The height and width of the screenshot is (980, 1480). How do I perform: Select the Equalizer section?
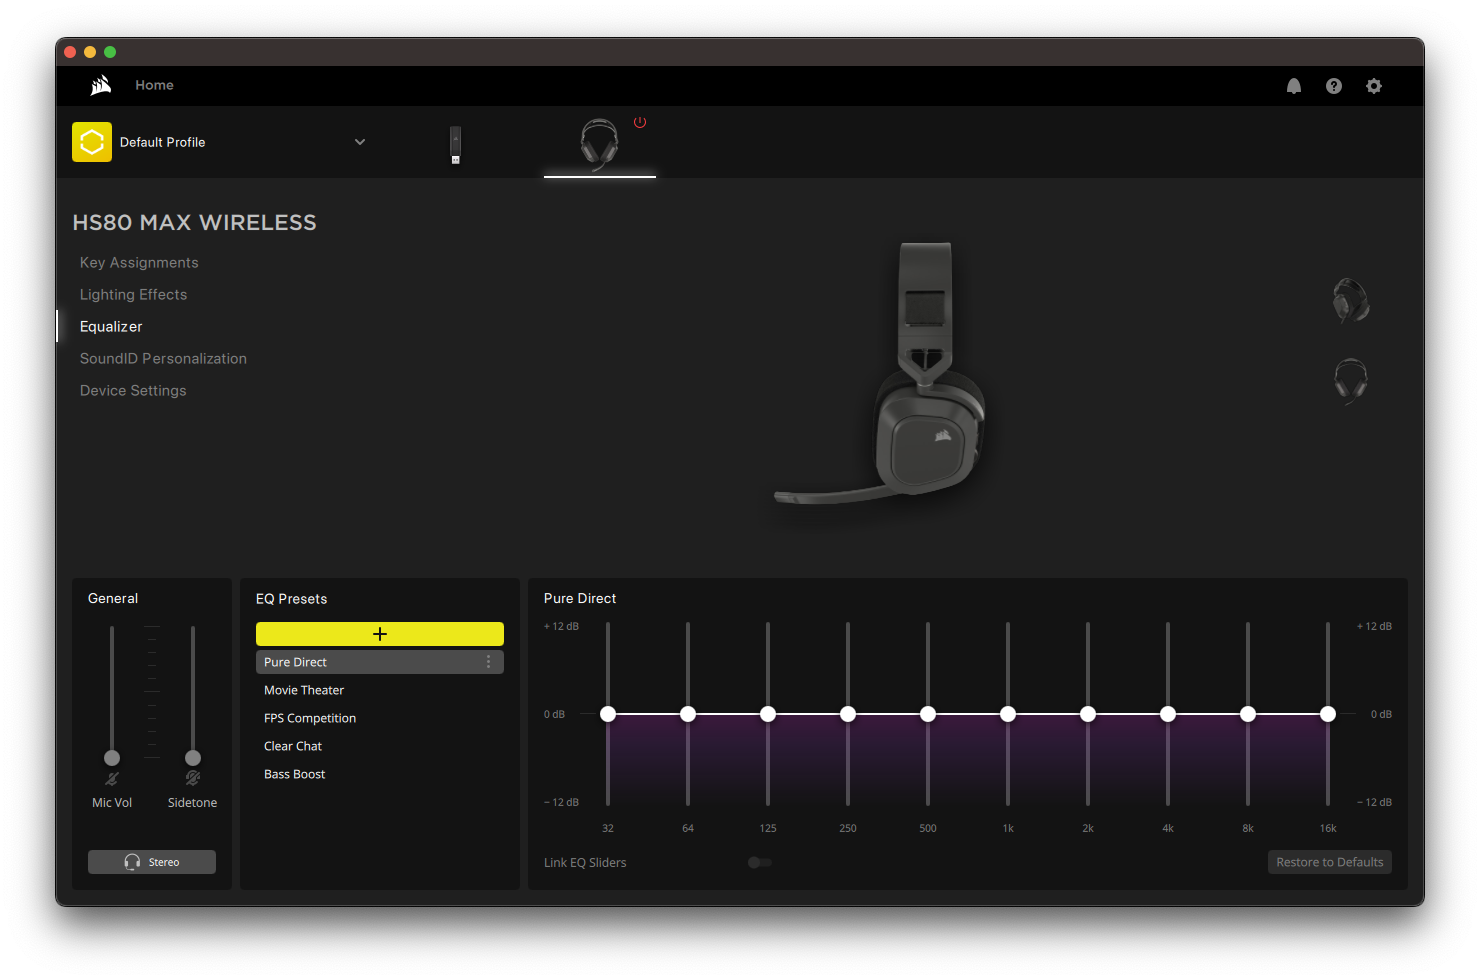tap(111, 327)
